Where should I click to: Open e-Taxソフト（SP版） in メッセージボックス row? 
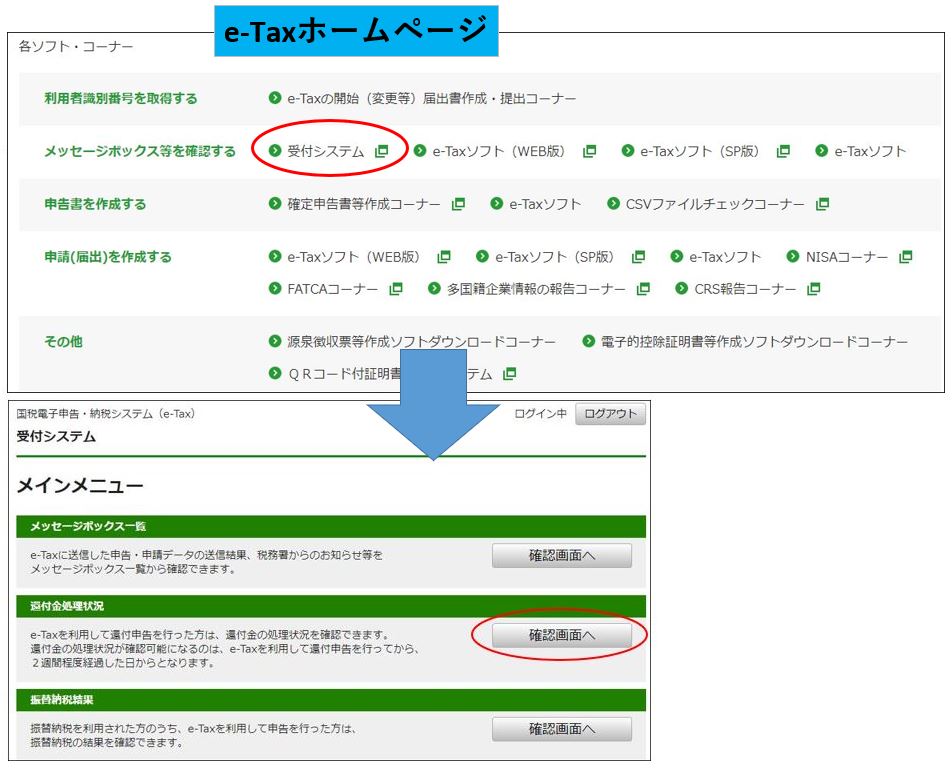tap(699, 151)
